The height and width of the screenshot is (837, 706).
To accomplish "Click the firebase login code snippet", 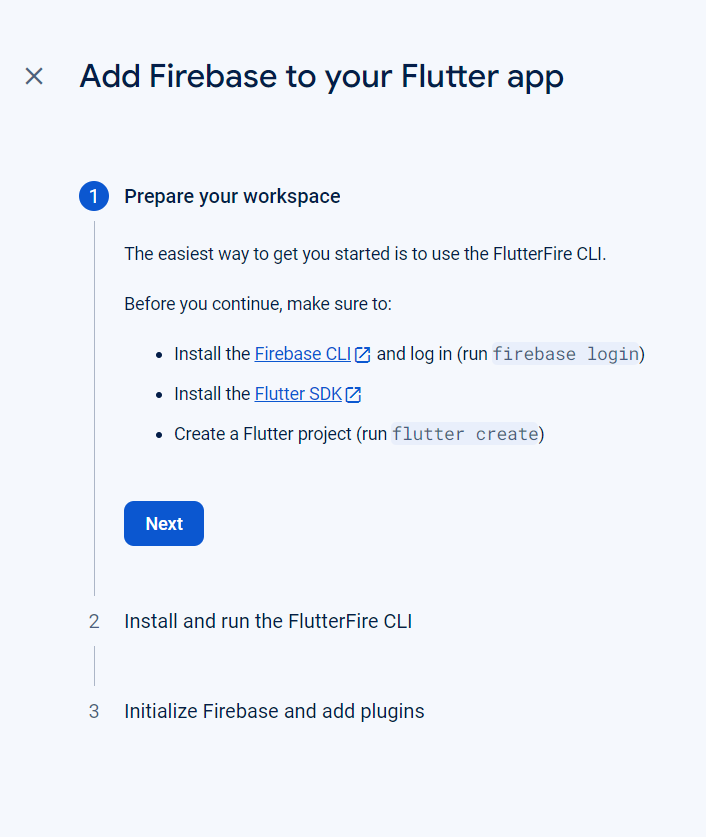I will tap(565, 354).
